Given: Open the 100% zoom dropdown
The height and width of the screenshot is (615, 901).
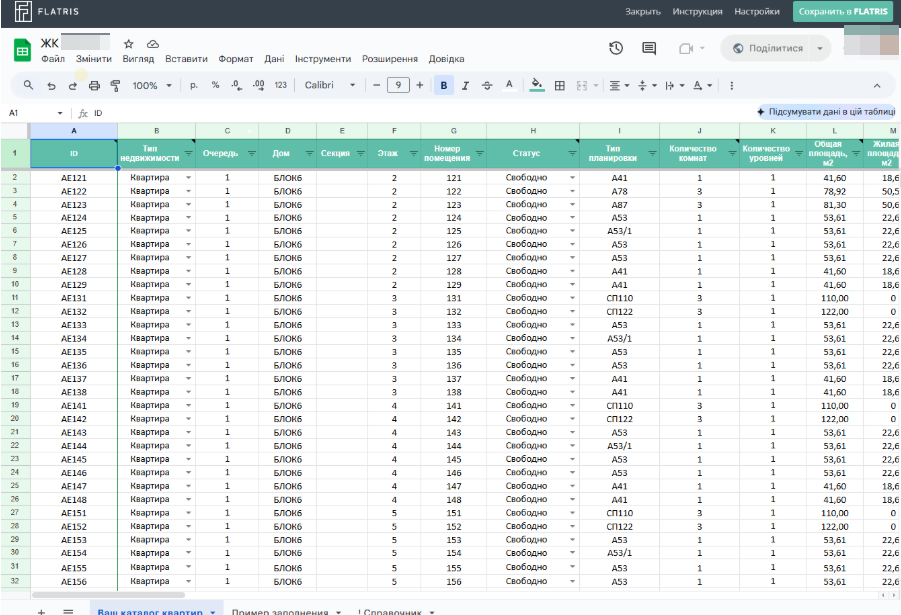Looking at the screenshot, I should click(151, 86).
